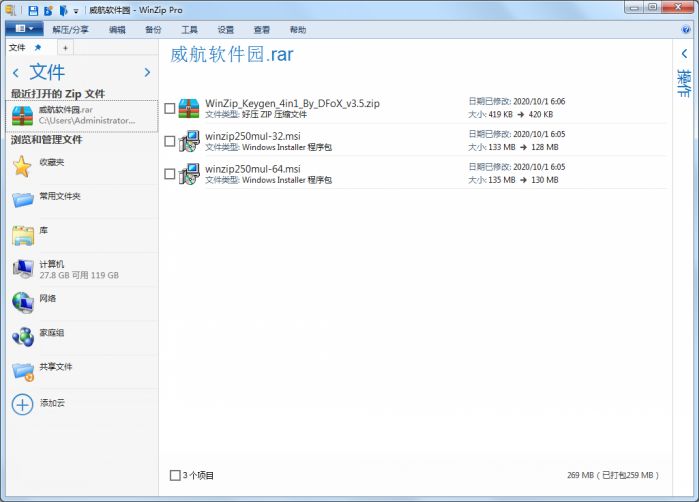Click the 库 libraries icon
This screenshot has width=699, height=502.
(23, 235)
